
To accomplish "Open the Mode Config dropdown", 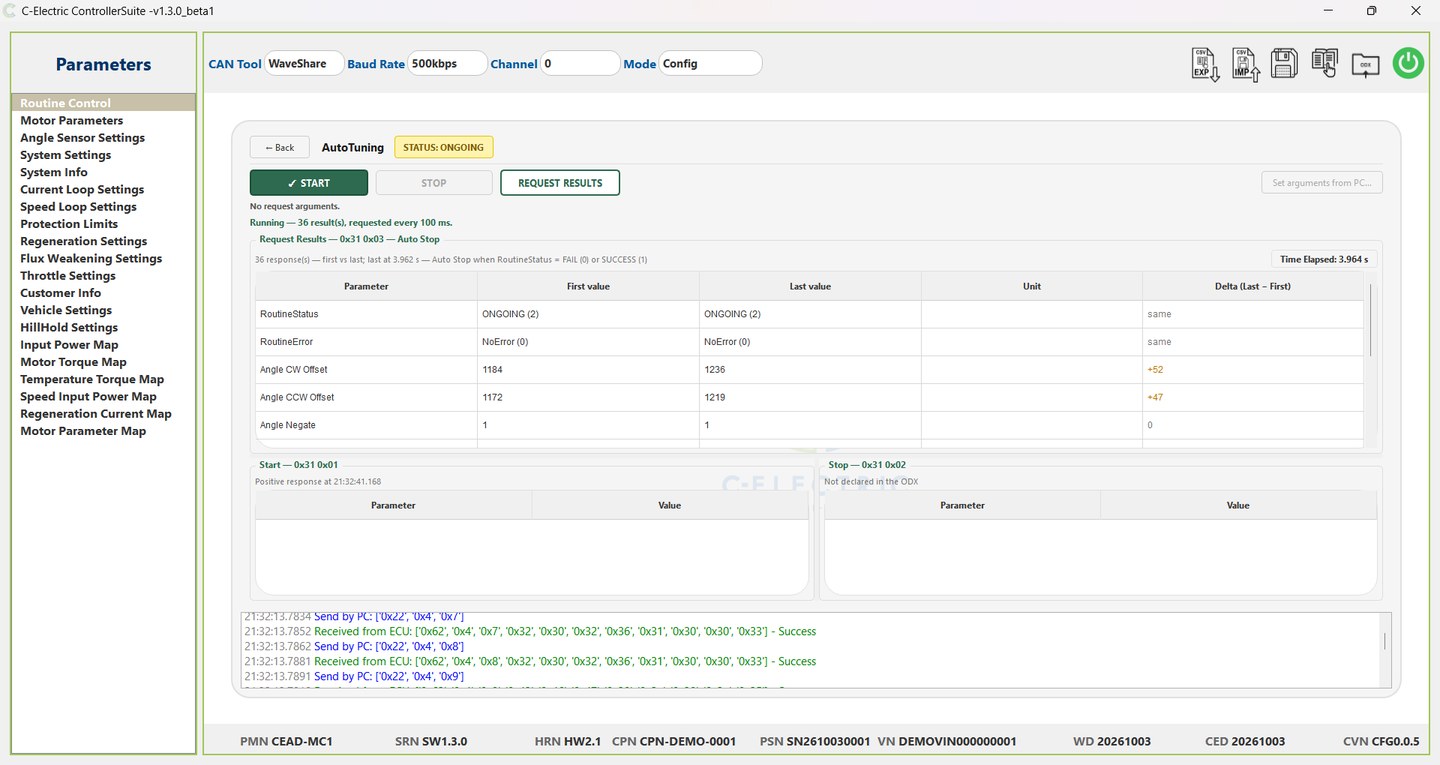I will pos(710,63).
